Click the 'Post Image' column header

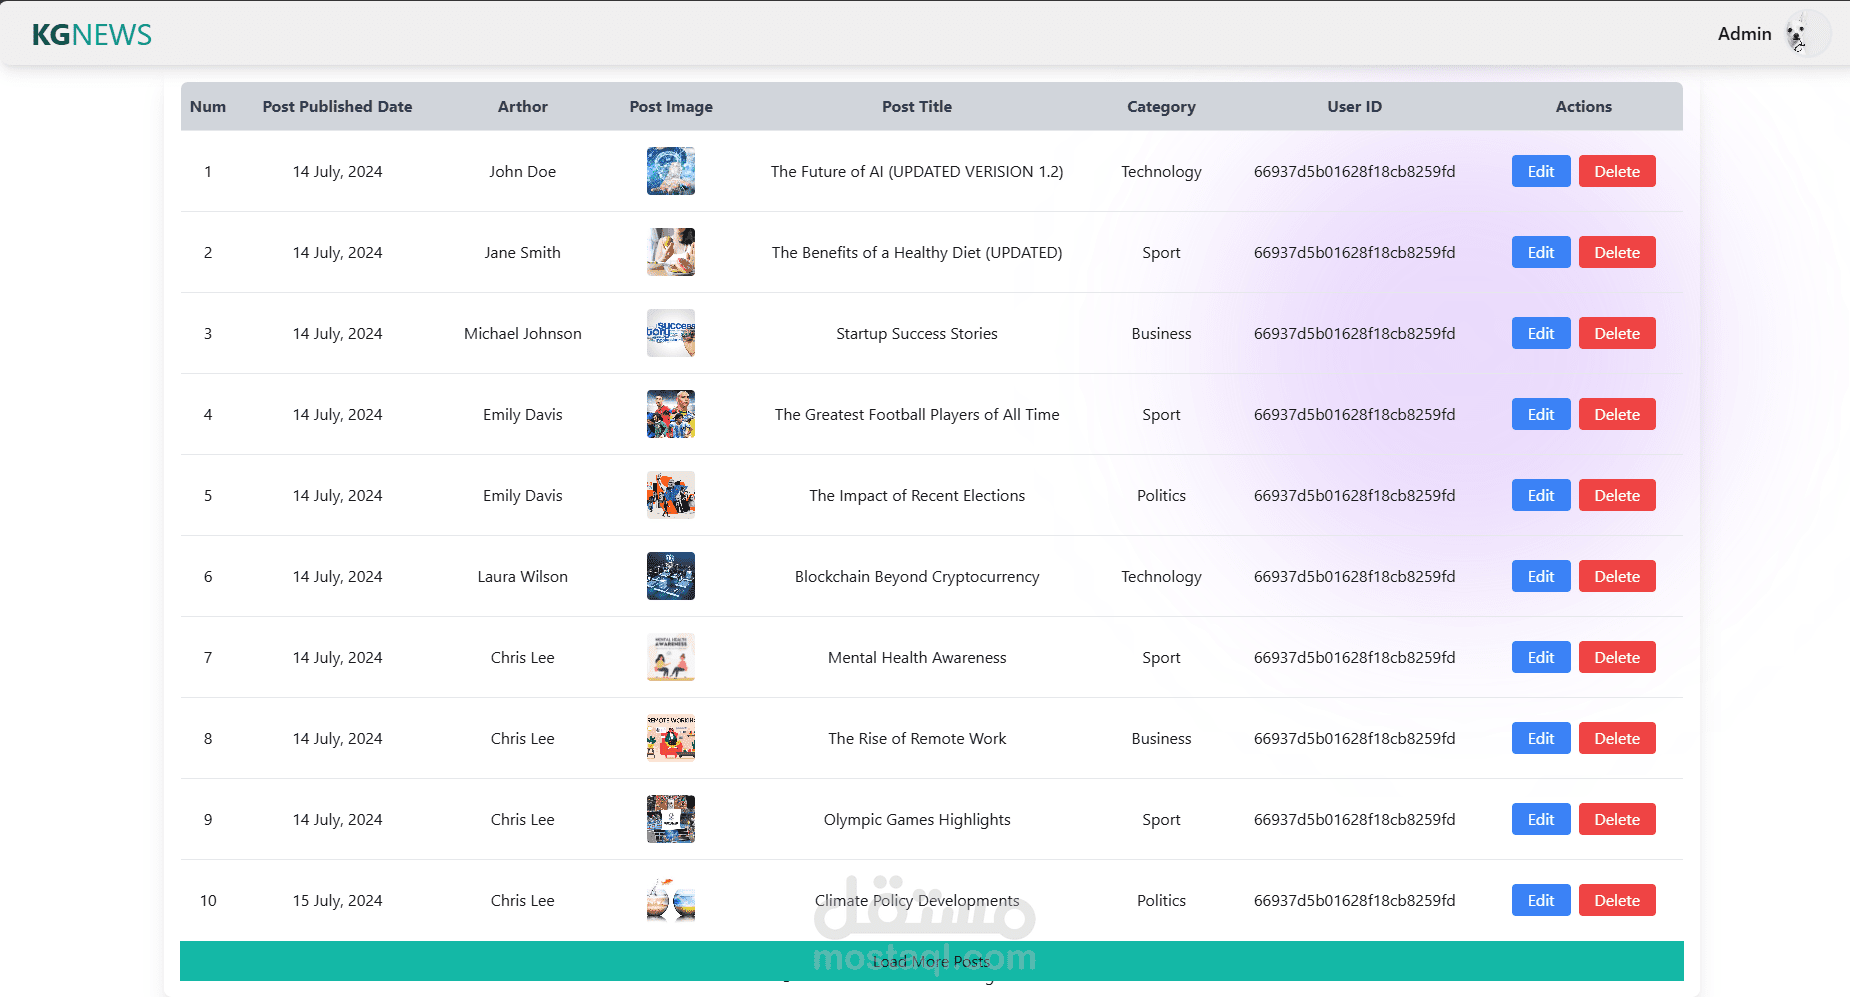[x=671, y=107]
